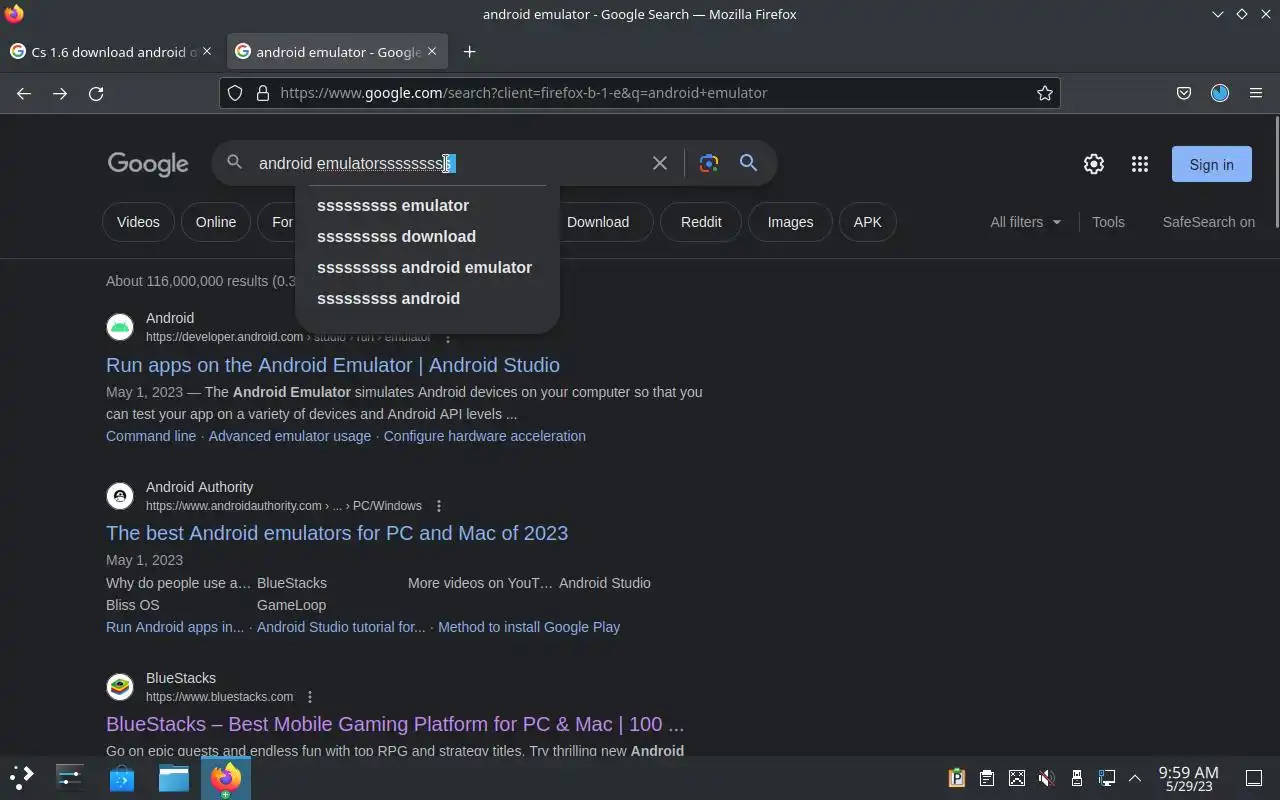Close the Cs 1.6 download tab
Viewport: 1280px width, 800px height.
coord(207,51)
